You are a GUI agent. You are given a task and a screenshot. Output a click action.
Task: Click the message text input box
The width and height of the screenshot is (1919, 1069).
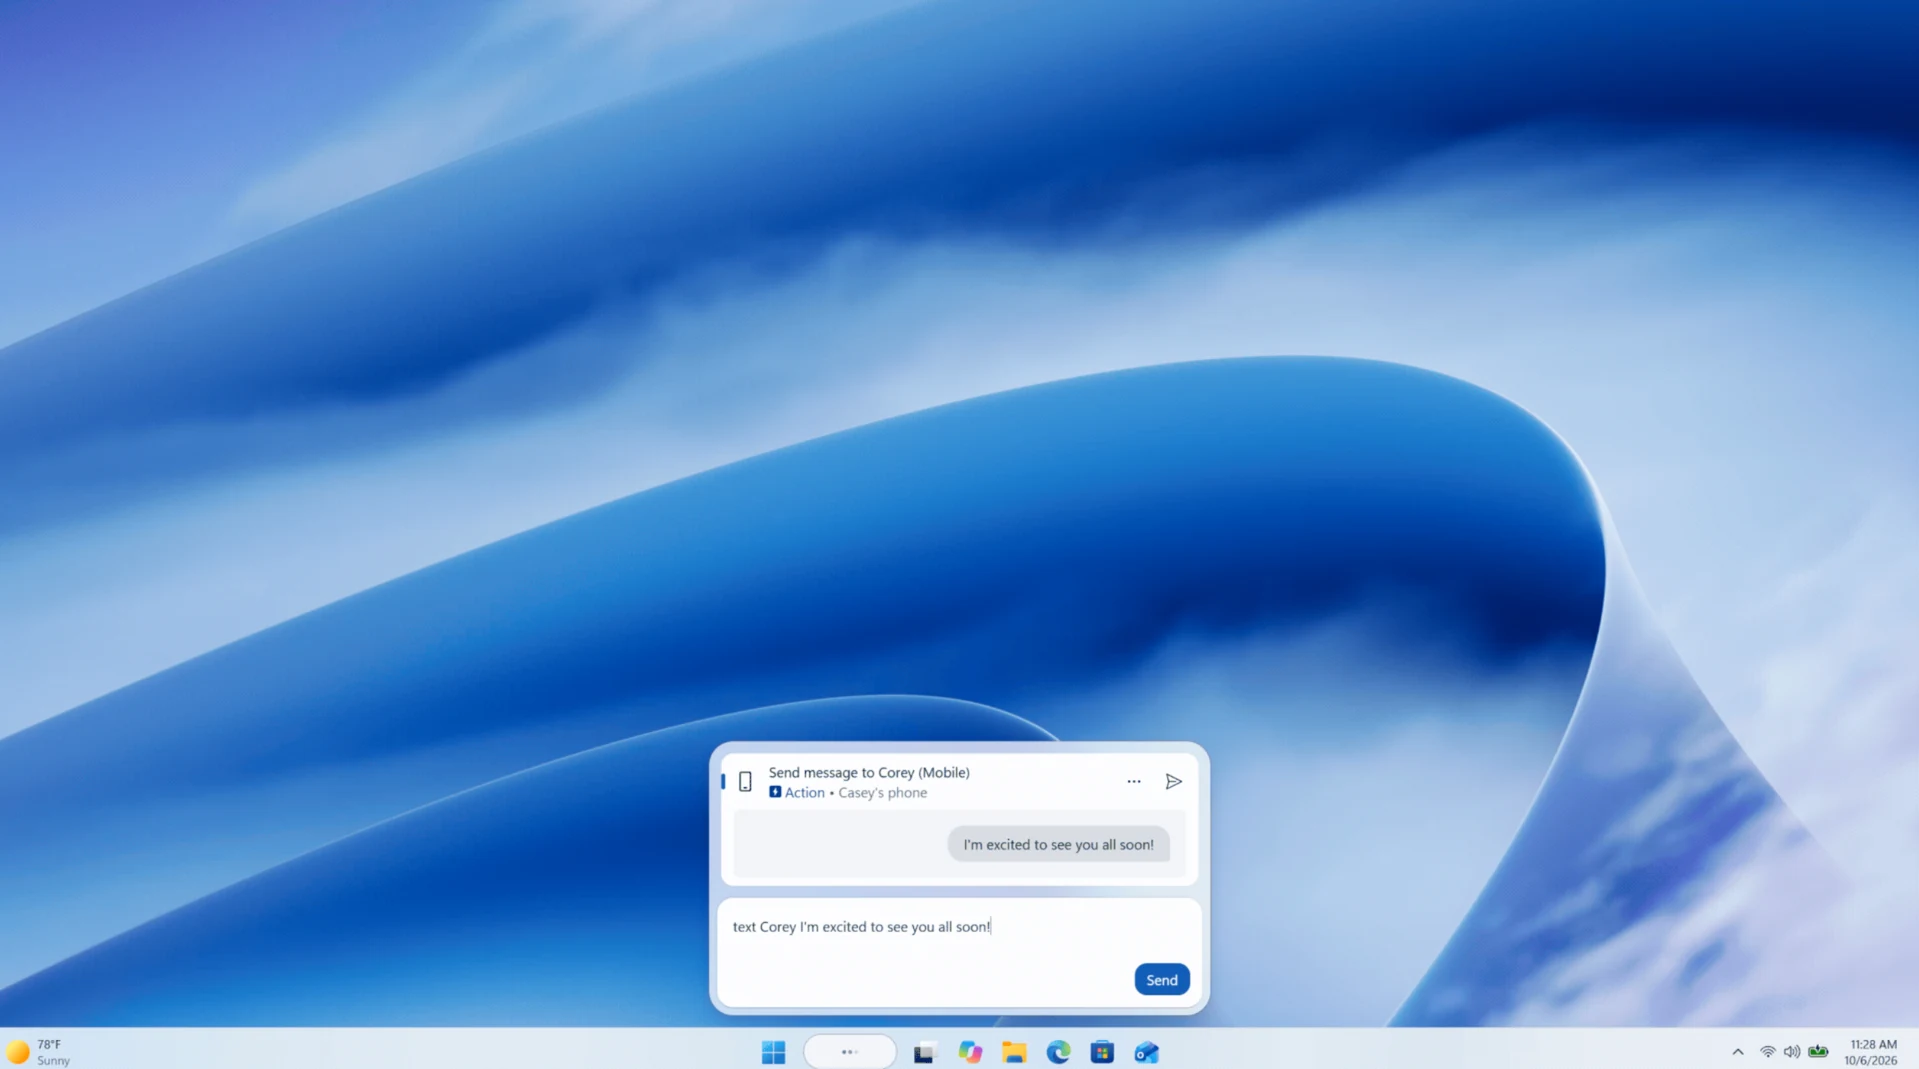click(x=958, y=951)
